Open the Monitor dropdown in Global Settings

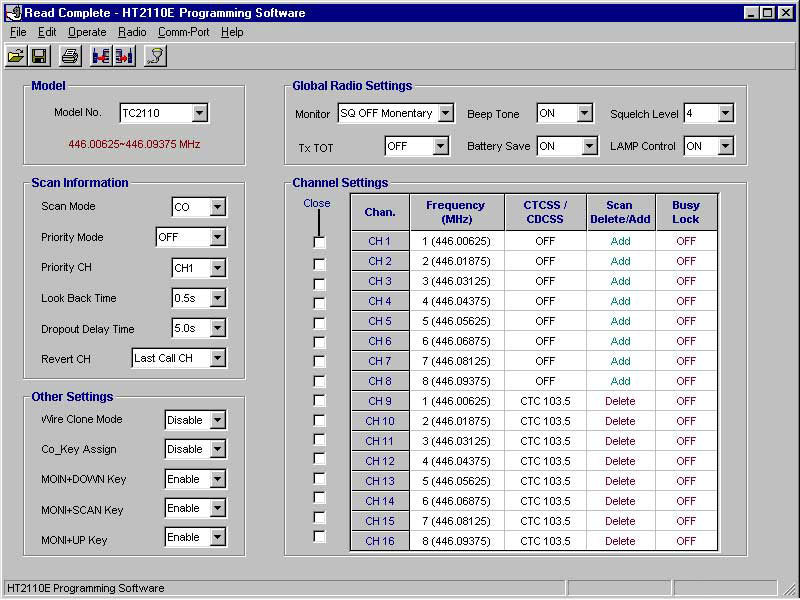click(445, 114)
